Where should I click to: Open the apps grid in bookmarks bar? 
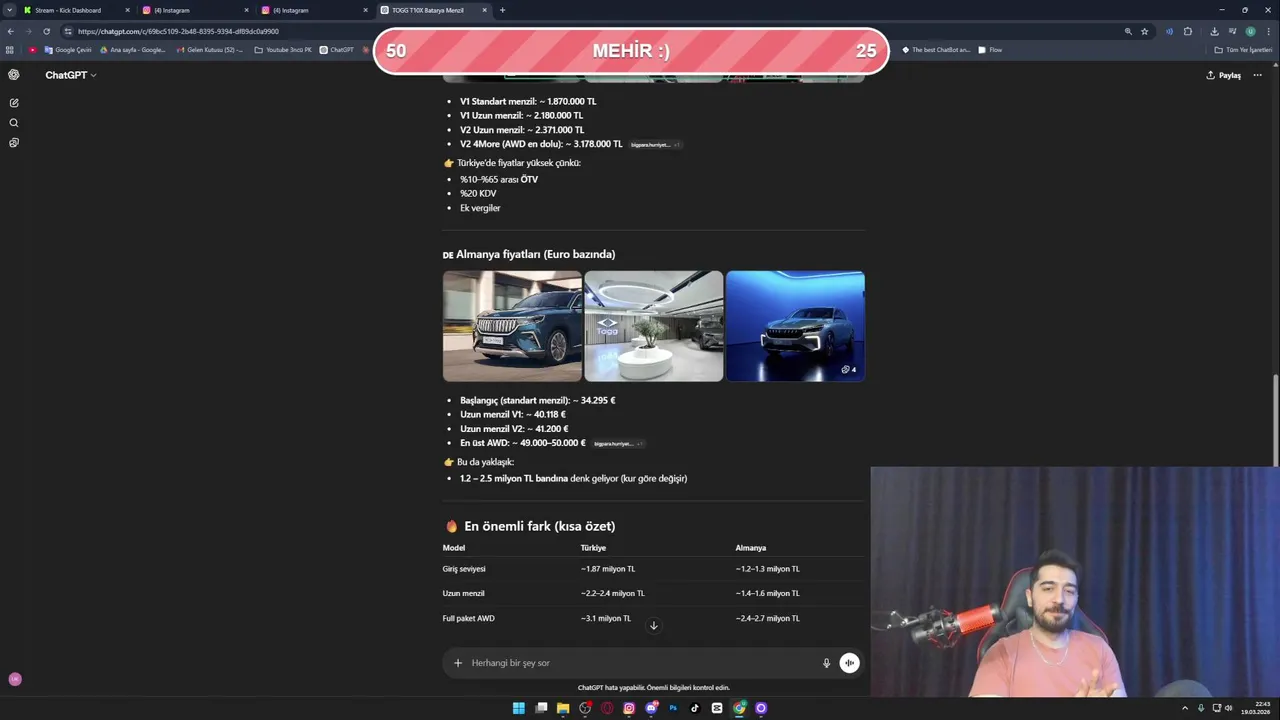10,50
